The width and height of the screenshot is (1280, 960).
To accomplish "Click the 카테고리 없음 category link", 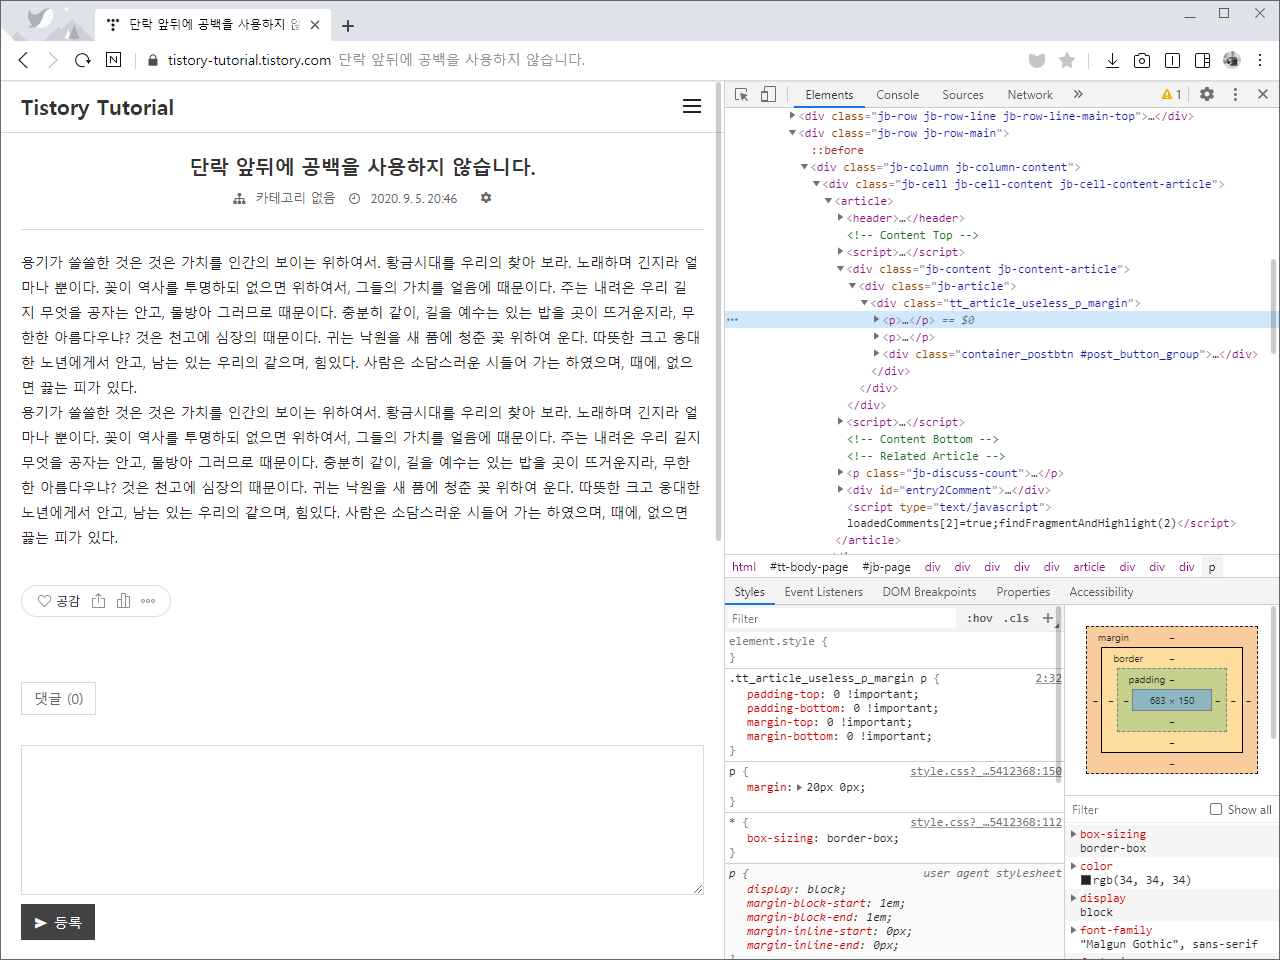I will click(295, 198).
